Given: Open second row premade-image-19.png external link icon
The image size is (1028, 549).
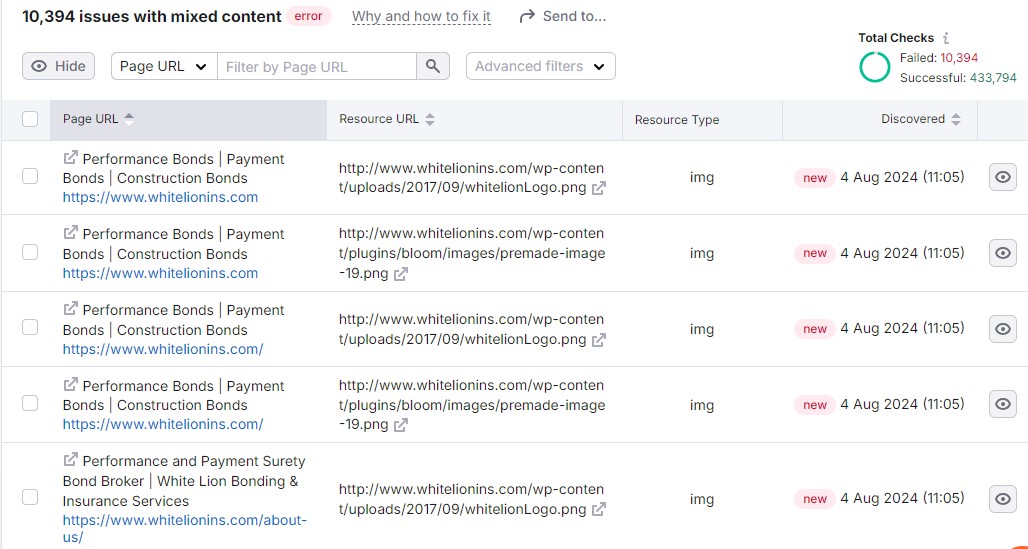Looking at the screenshot, I should pos(400,274).
